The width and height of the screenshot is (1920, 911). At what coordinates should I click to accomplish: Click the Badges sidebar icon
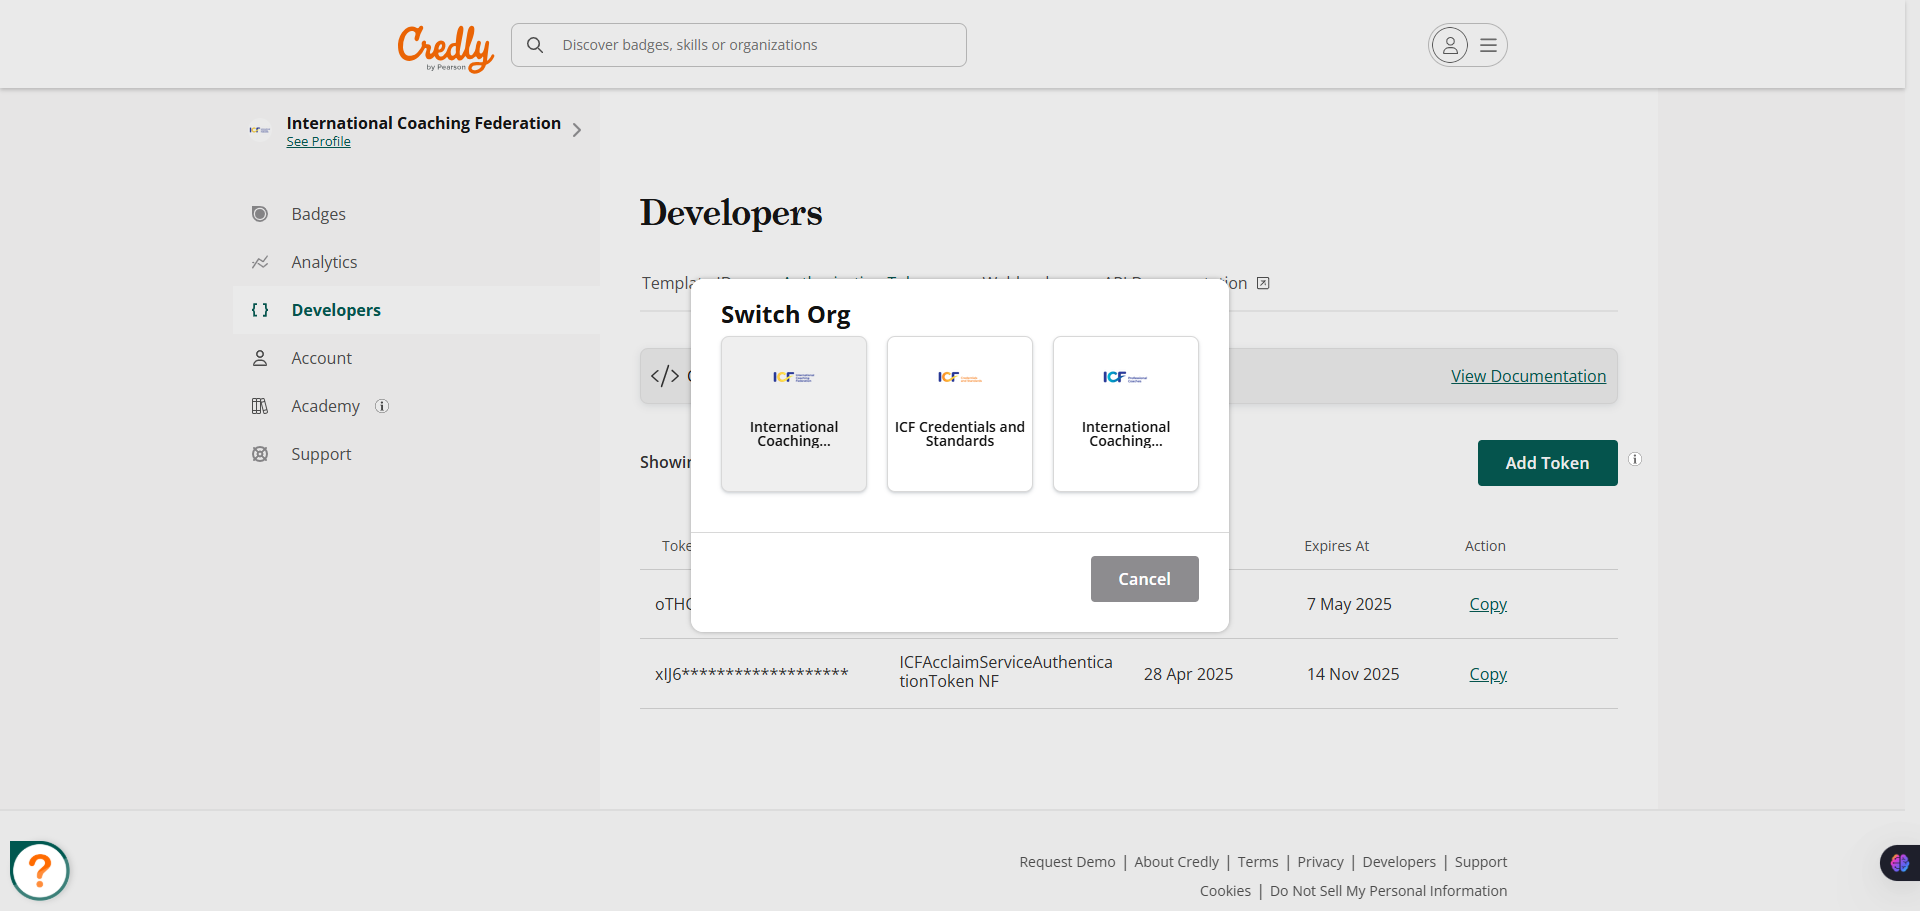coord(260,214)
